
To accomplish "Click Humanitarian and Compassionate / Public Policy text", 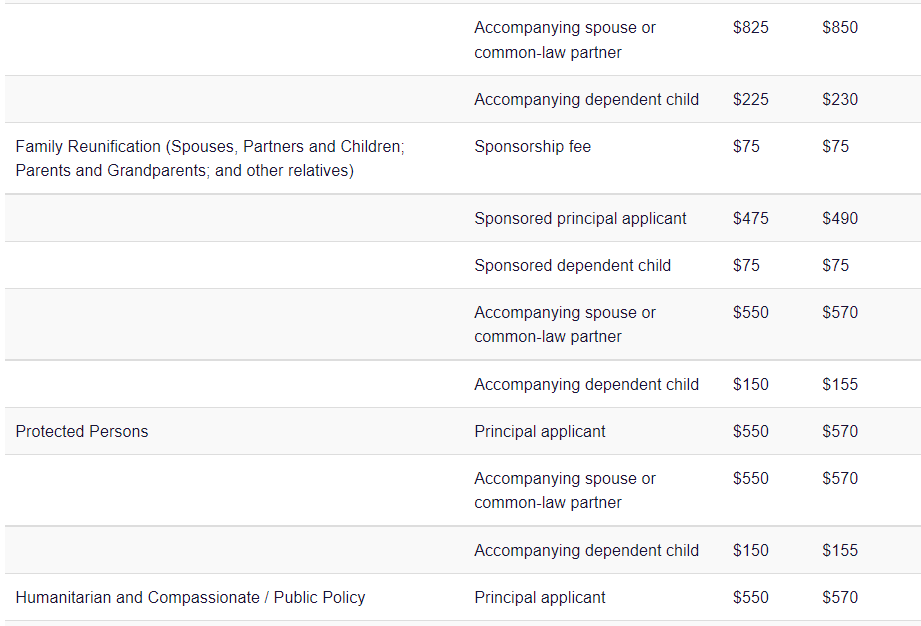I will click(190, 597).
